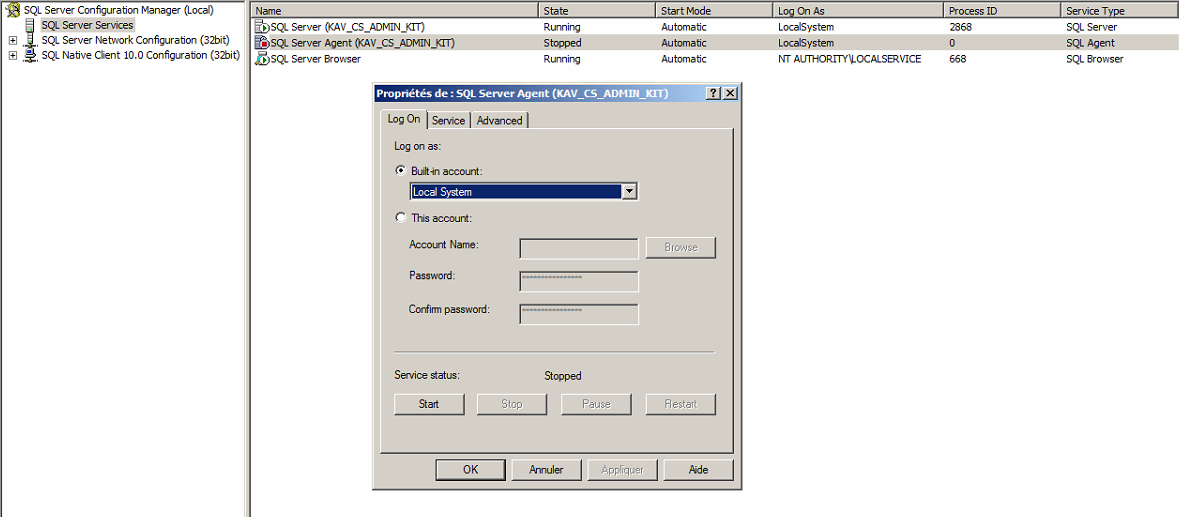Image resolution: width=1179 pixels, height=517 pixels.
Task: Cancel with the Annuler button
Action: click(547, 470)
